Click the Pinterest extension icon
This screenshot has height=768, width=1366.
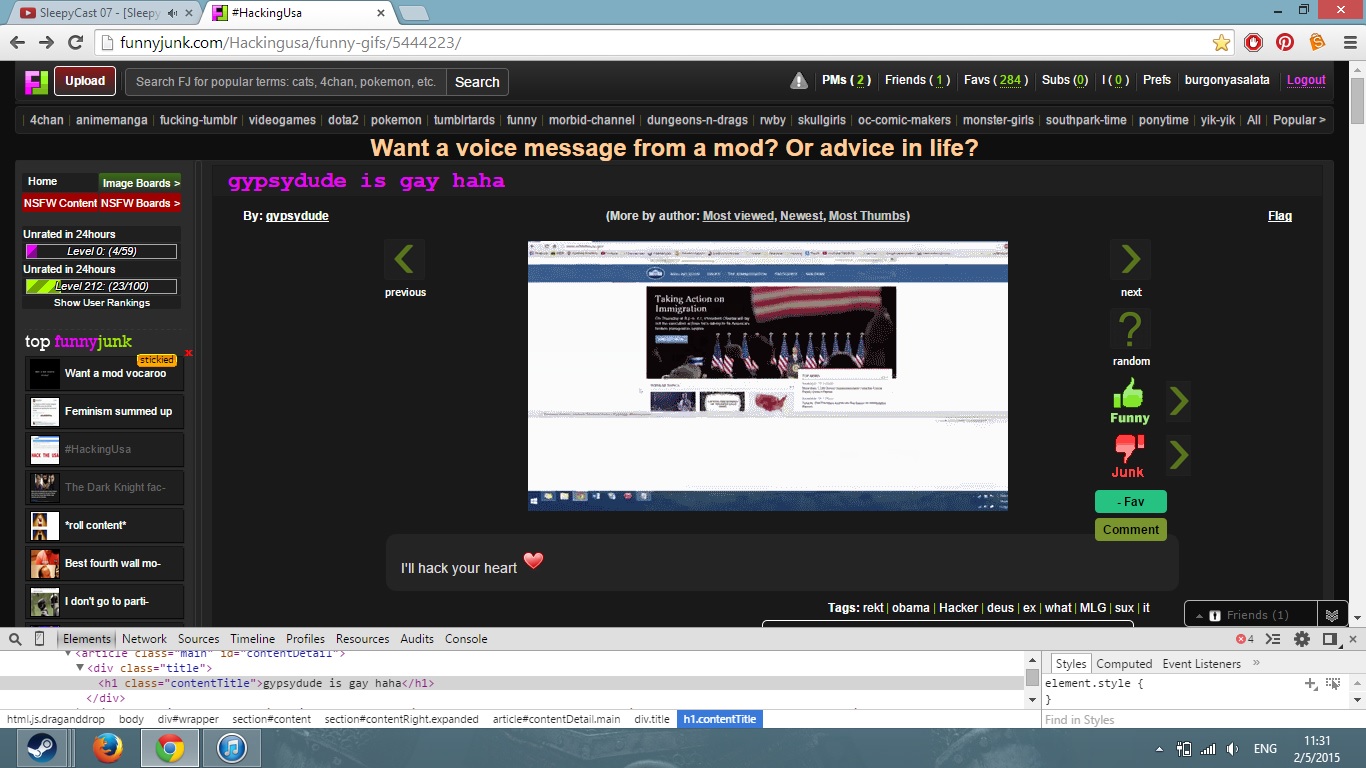(x=1285, y=42)
